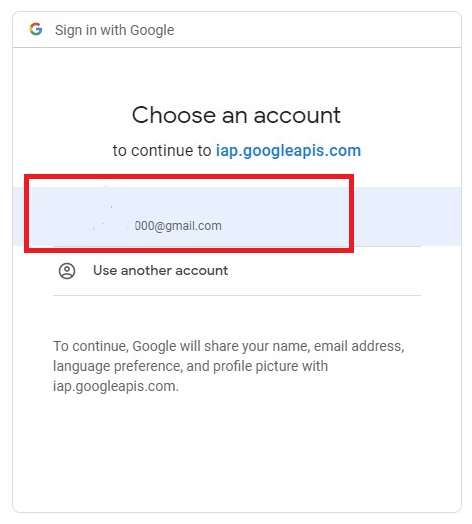The width and height of the screenshot is (472, 524).
Task: Choose the Use another account option
Action: pyautogui.click(x=237, y=271)
